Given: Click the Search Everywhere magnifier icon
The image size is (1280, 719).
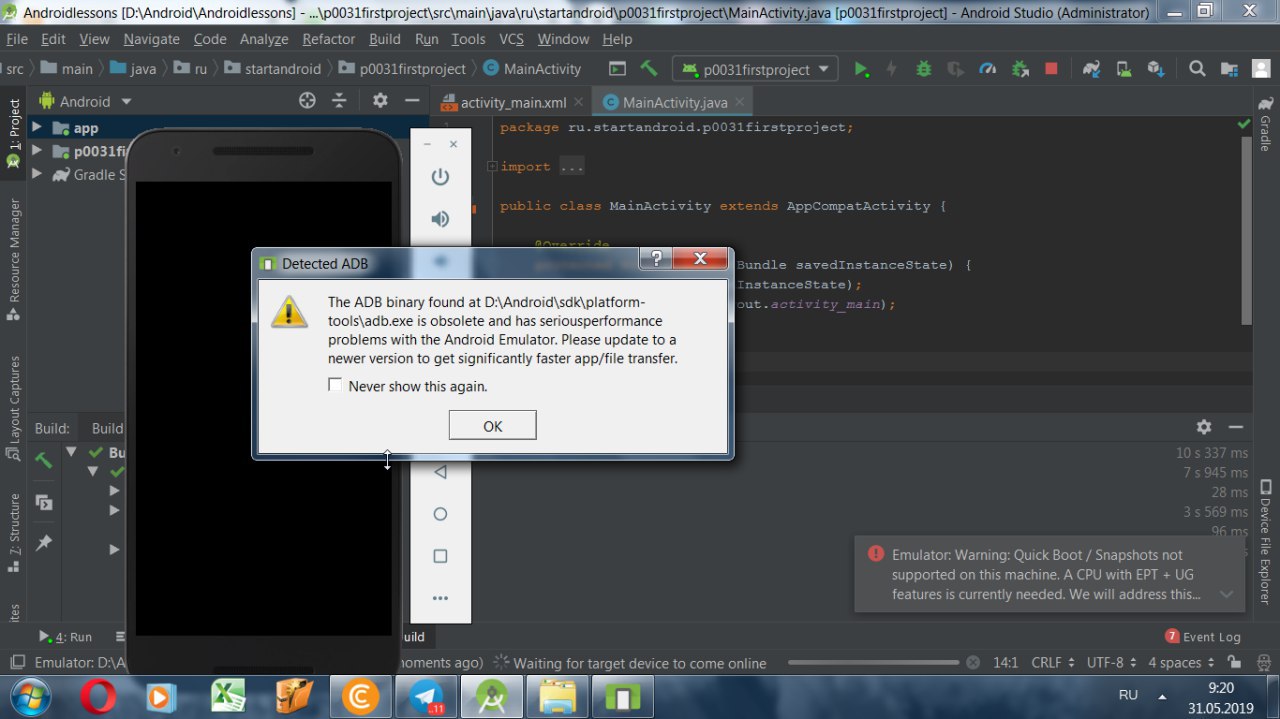Looking at the screenshot, I should pyautogui.click(x=1197, y=69).
